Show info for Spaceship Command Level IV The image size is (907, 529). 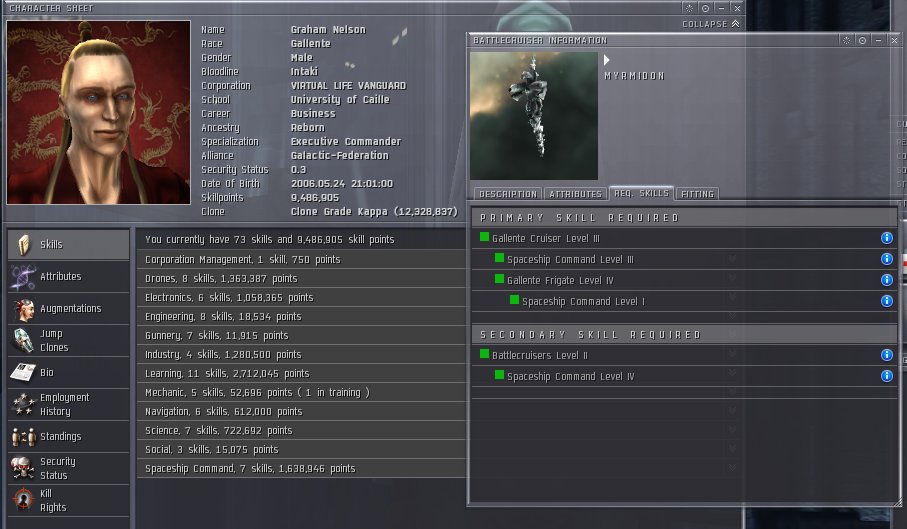coord(886,376)
